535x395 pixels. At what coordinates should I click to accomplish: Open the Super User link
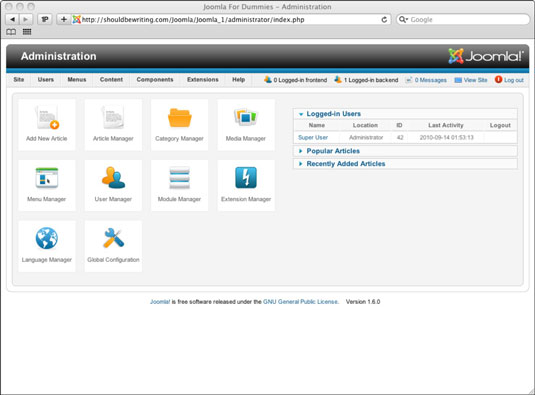point(313,137)
